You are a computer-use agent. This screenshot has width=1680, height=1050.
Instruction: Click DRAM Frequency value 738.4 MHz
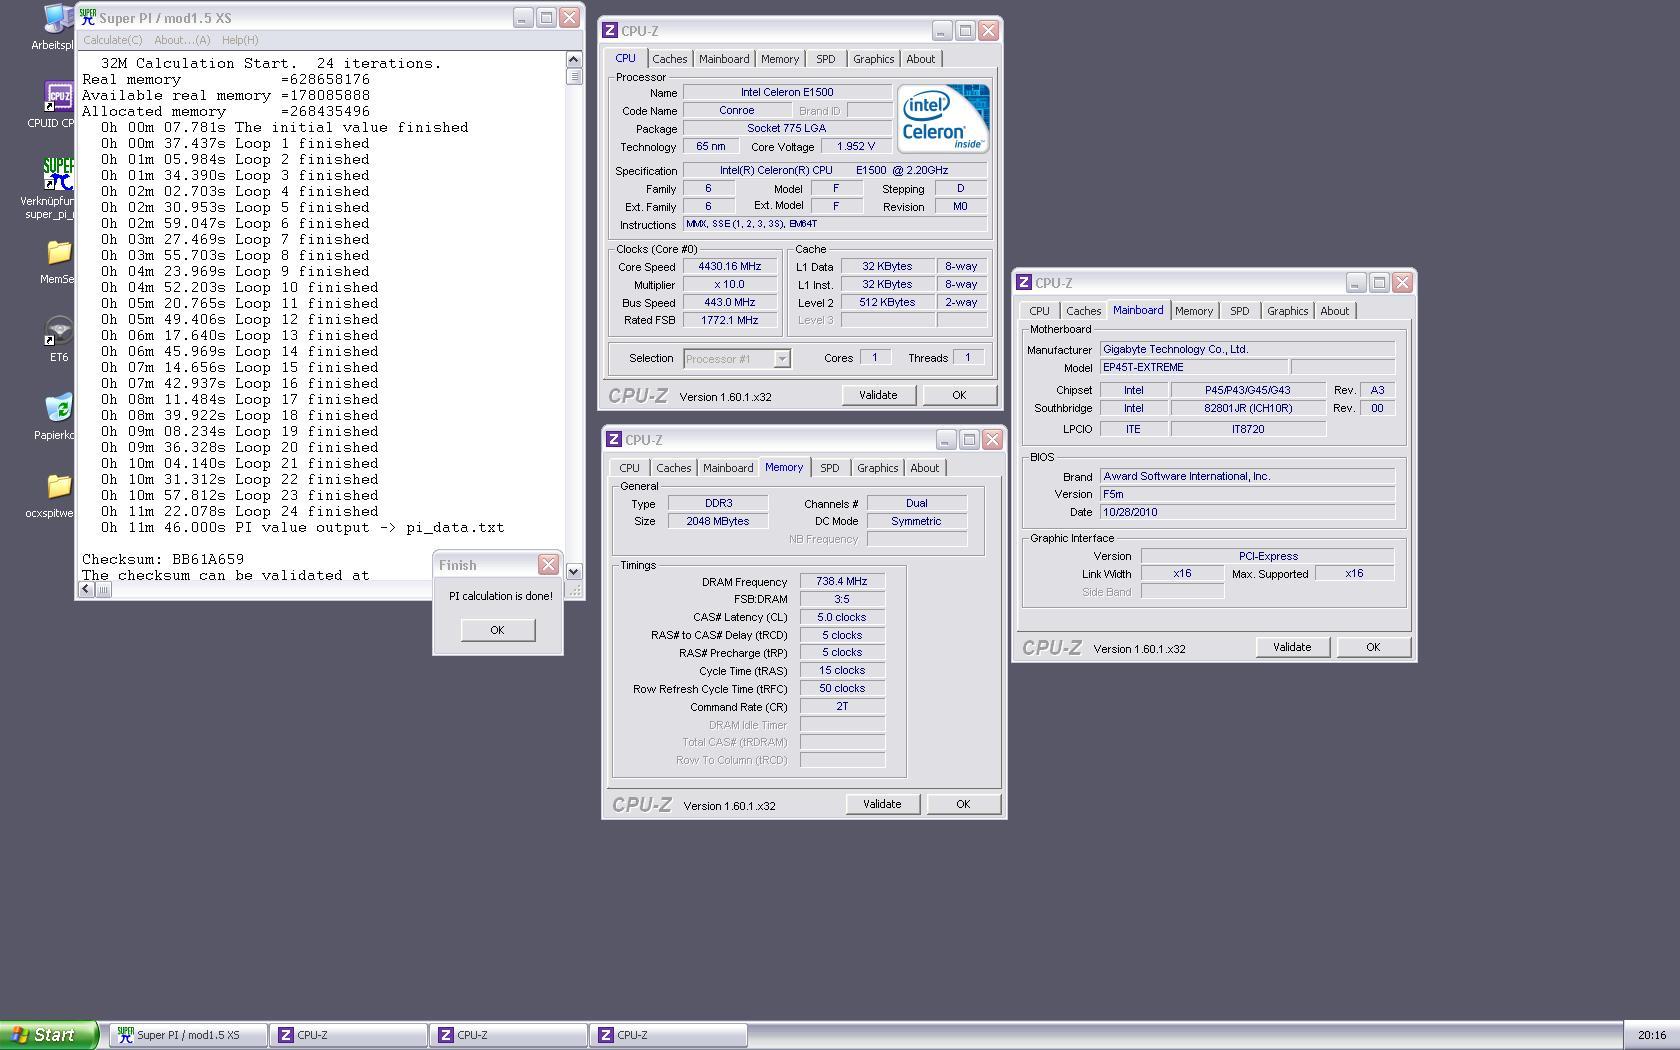click(842, 581)
